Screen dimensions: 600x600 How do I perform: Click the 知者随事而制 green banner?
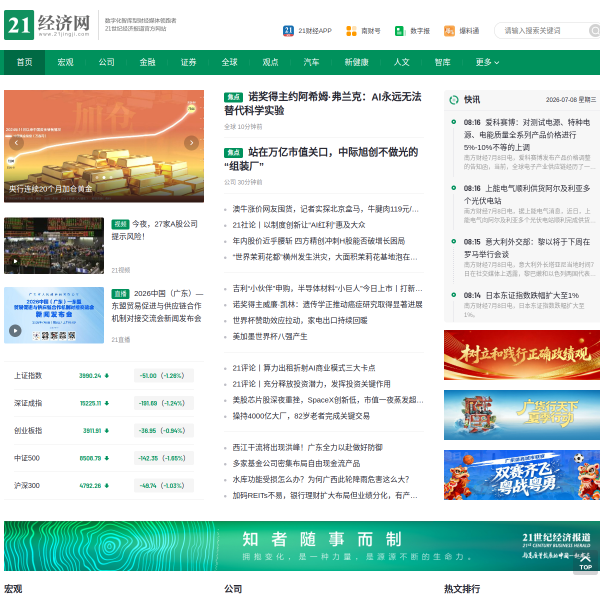[x=302, y=546]
